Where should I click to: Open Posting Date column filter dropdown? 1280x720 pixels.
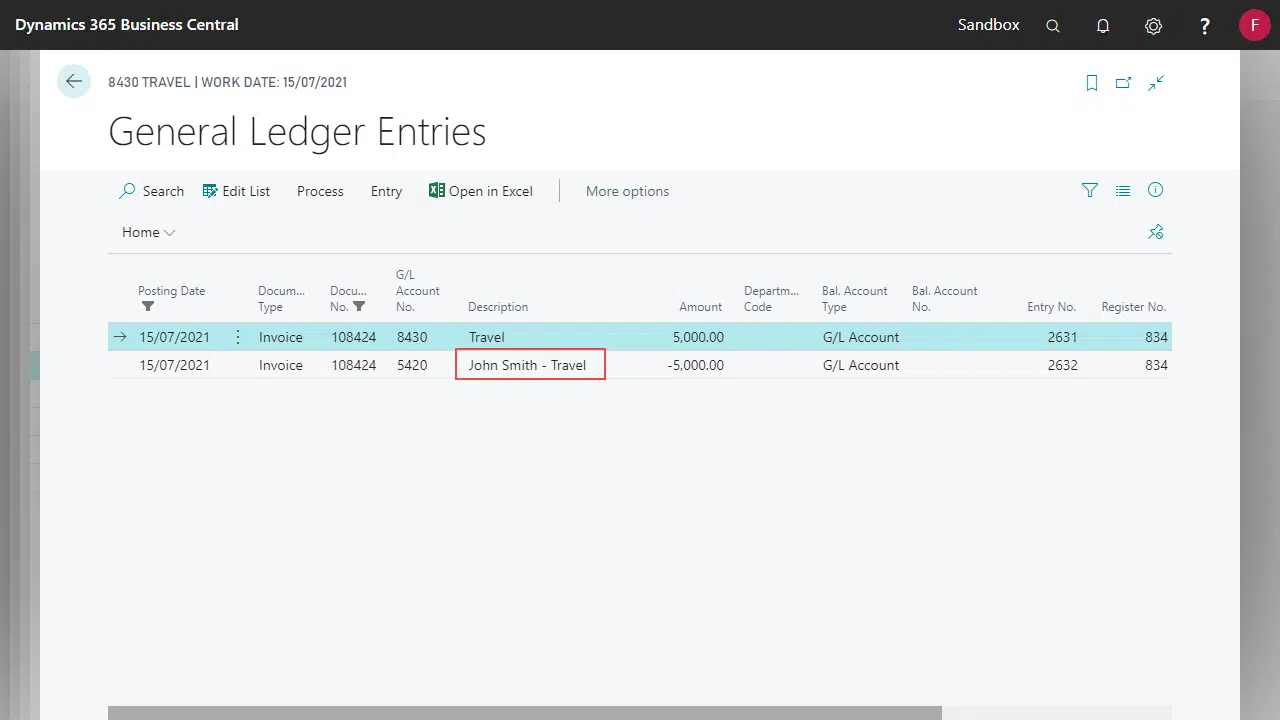pyautogui.click(x=148, y=307)
